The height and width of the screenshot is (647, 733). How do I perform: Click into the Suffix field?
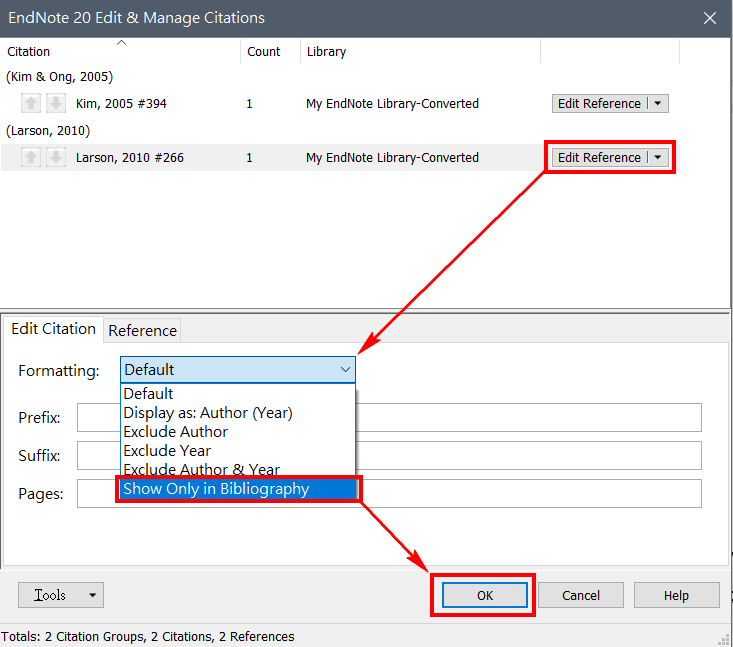(x=389, y=455)
